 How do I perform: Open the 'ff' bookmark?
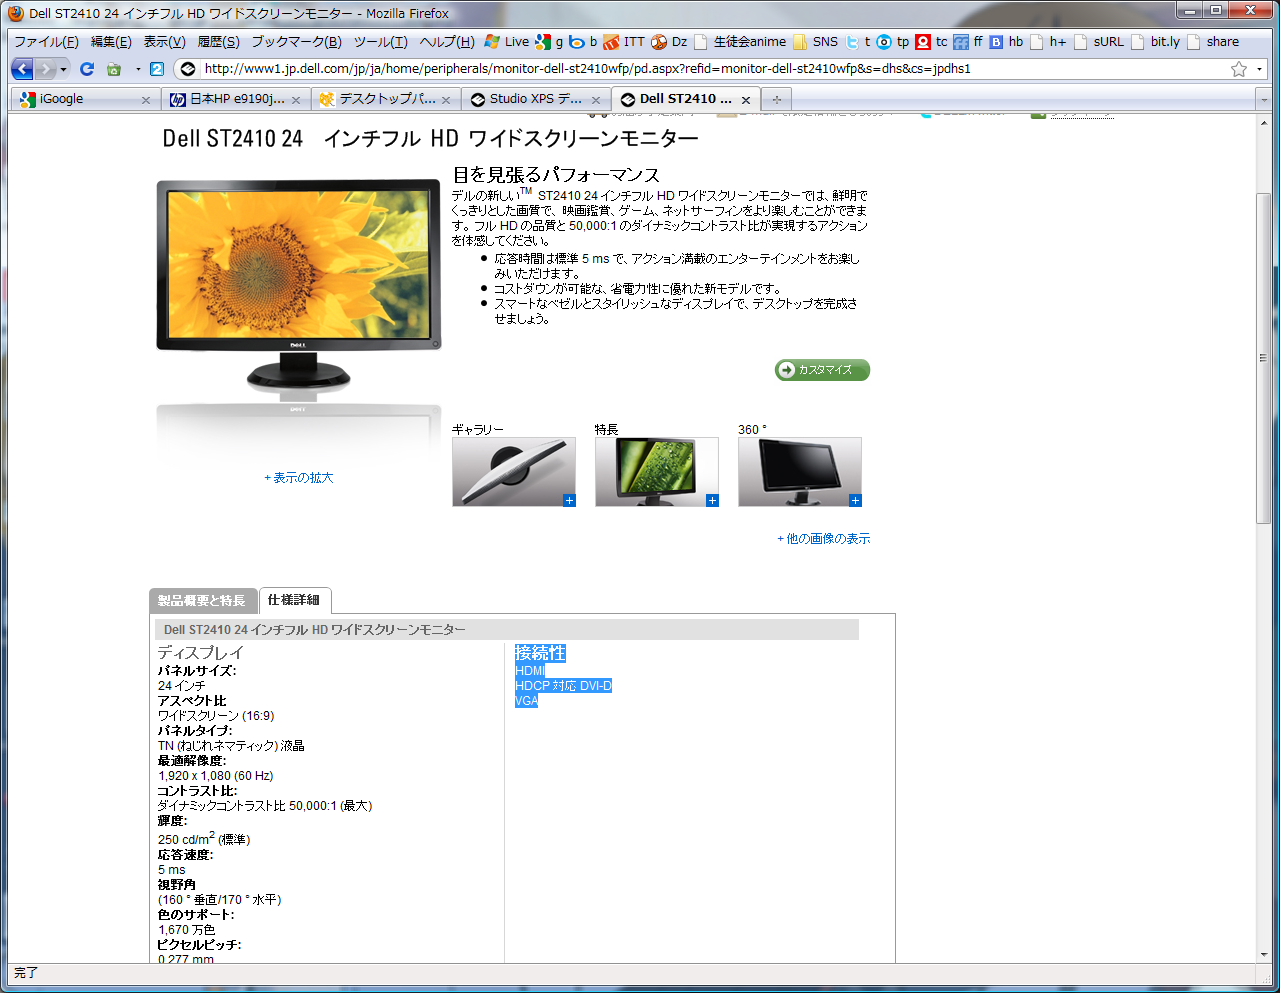(969, 42)
